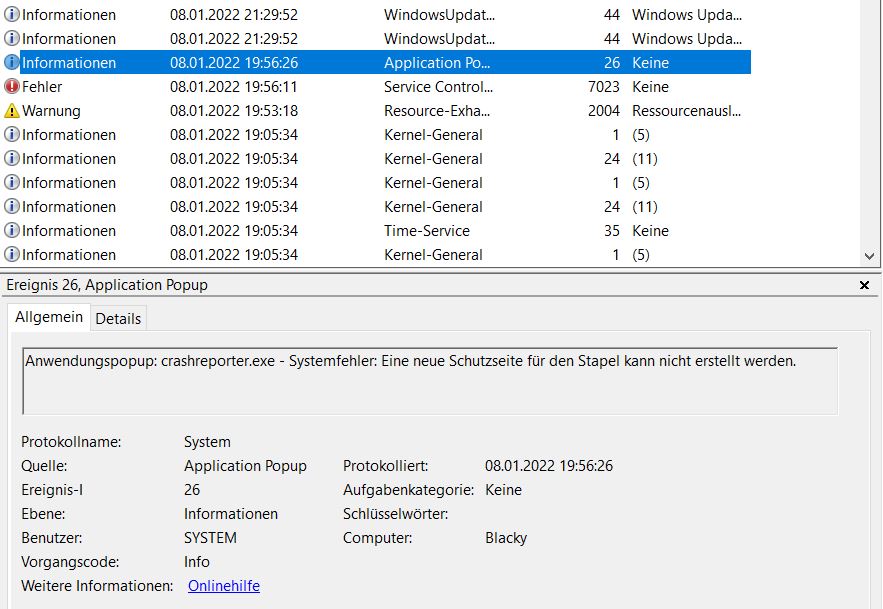Click the yellow warning icon on Resource-Exhaustion row
This screenshot has width=883, height=609.
pos(12,111)
